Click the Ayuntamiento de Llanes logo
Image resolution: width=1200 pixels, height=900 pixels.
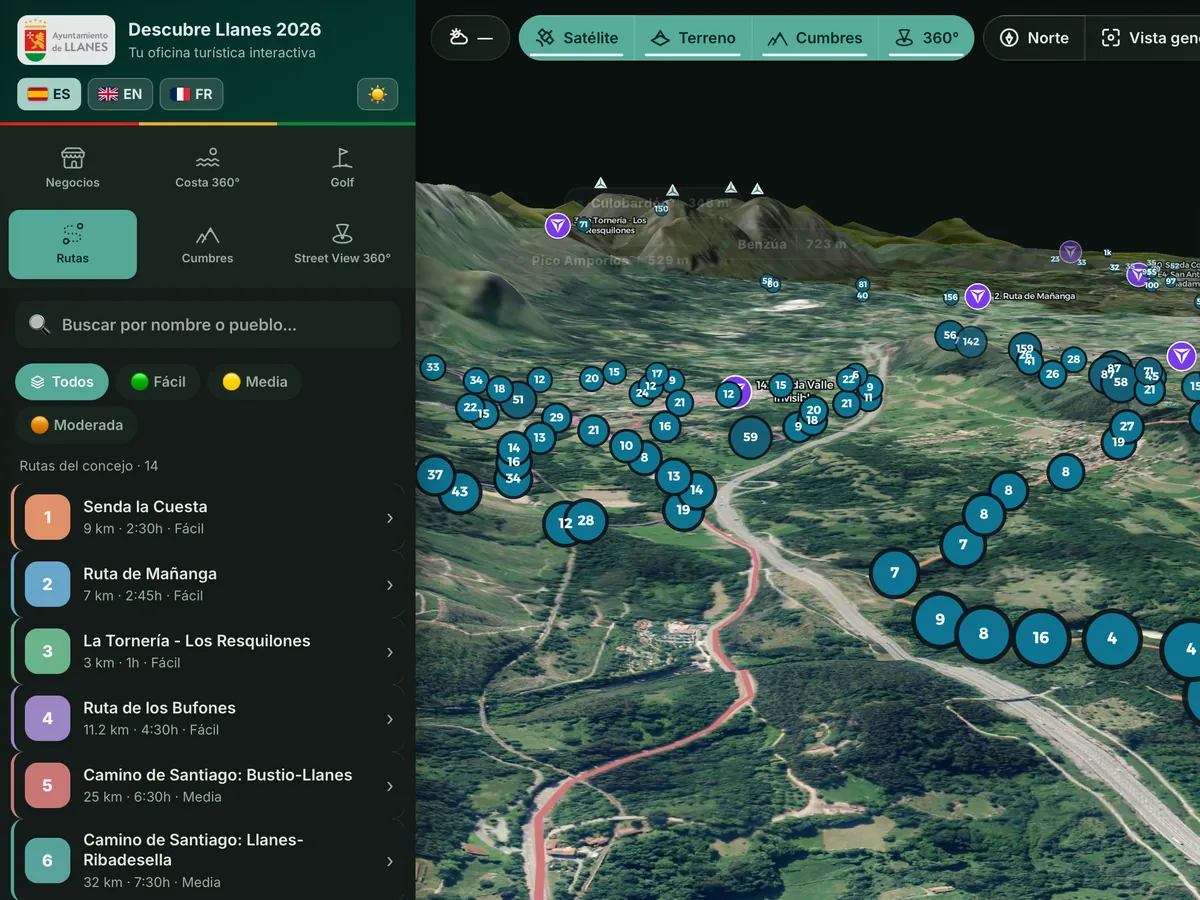pyautogui.click(x=66, y=40)
